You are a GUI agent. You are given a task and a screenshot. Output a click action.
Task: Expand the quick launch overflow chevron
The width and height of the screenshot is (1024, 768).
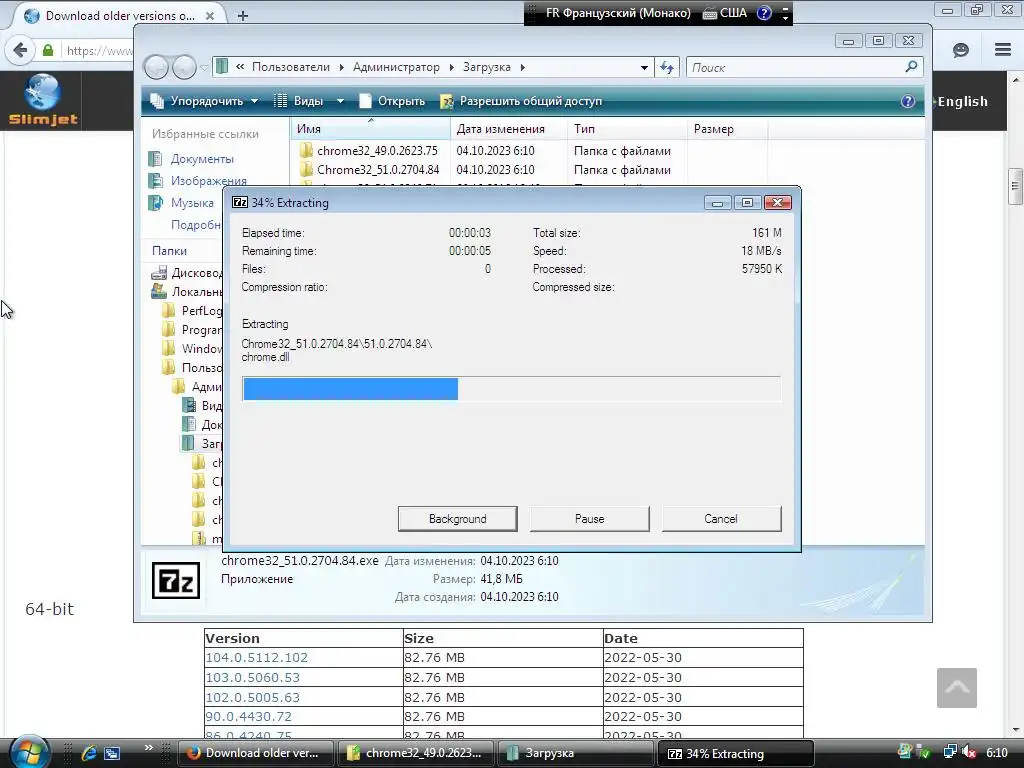tap(149, 748)
